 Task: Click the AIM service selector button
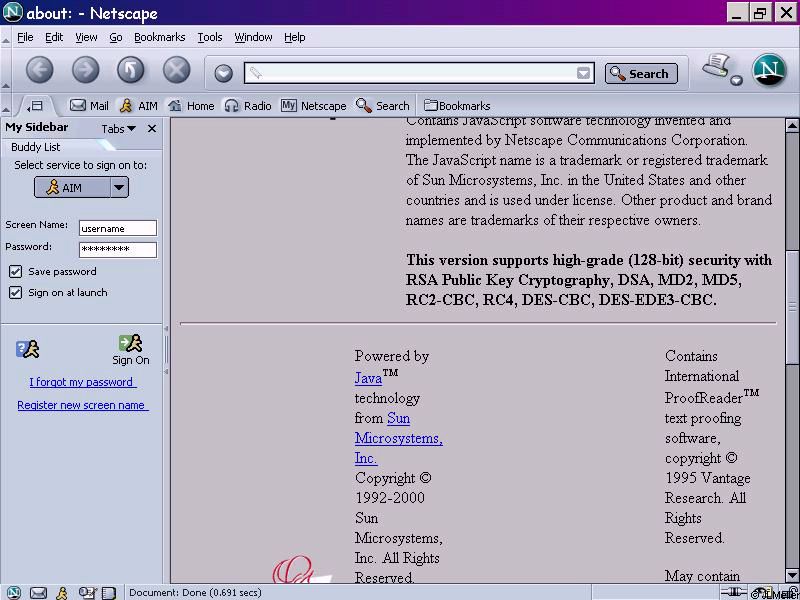coord(72,187)
